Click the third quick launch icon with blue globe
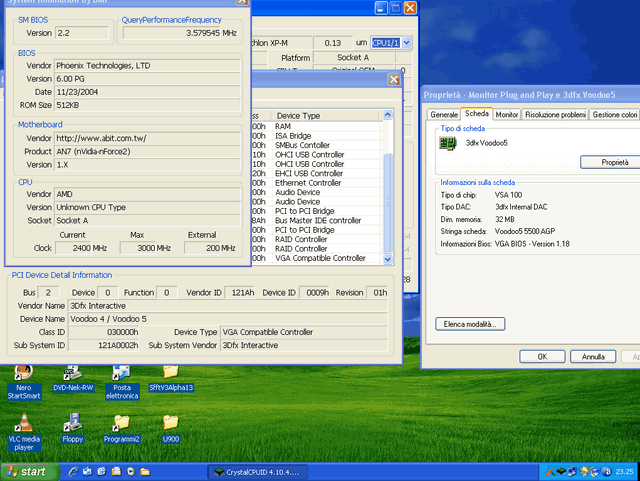The width and height of the screenshot is (640, 481). point(102,472)
